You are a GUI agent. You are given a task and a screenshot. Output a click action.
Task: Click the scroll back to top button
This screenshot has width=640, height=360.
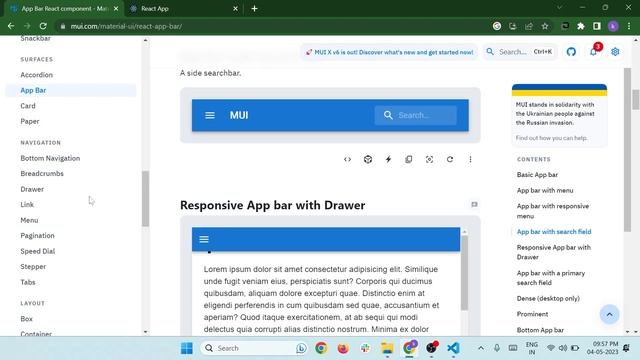[609, 314]
